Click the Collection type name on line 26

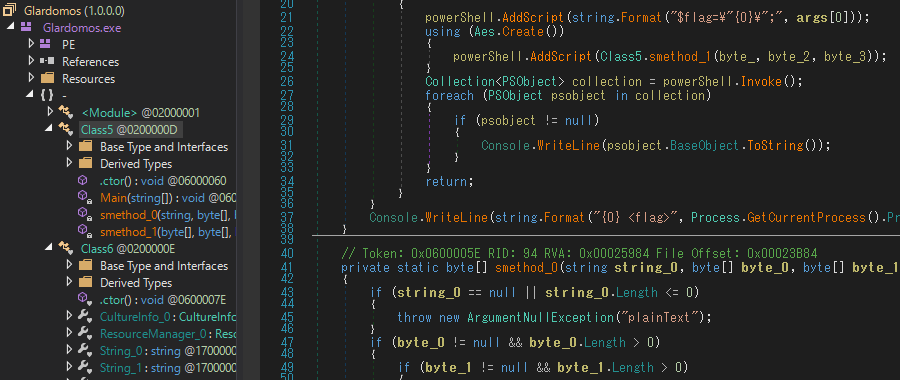tap(460, 82)
